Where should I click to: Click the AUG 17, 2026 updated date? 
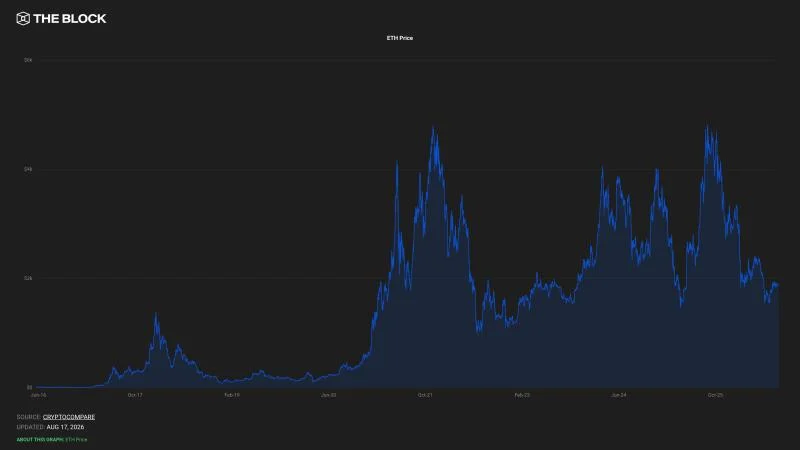(x=65, y=427)
